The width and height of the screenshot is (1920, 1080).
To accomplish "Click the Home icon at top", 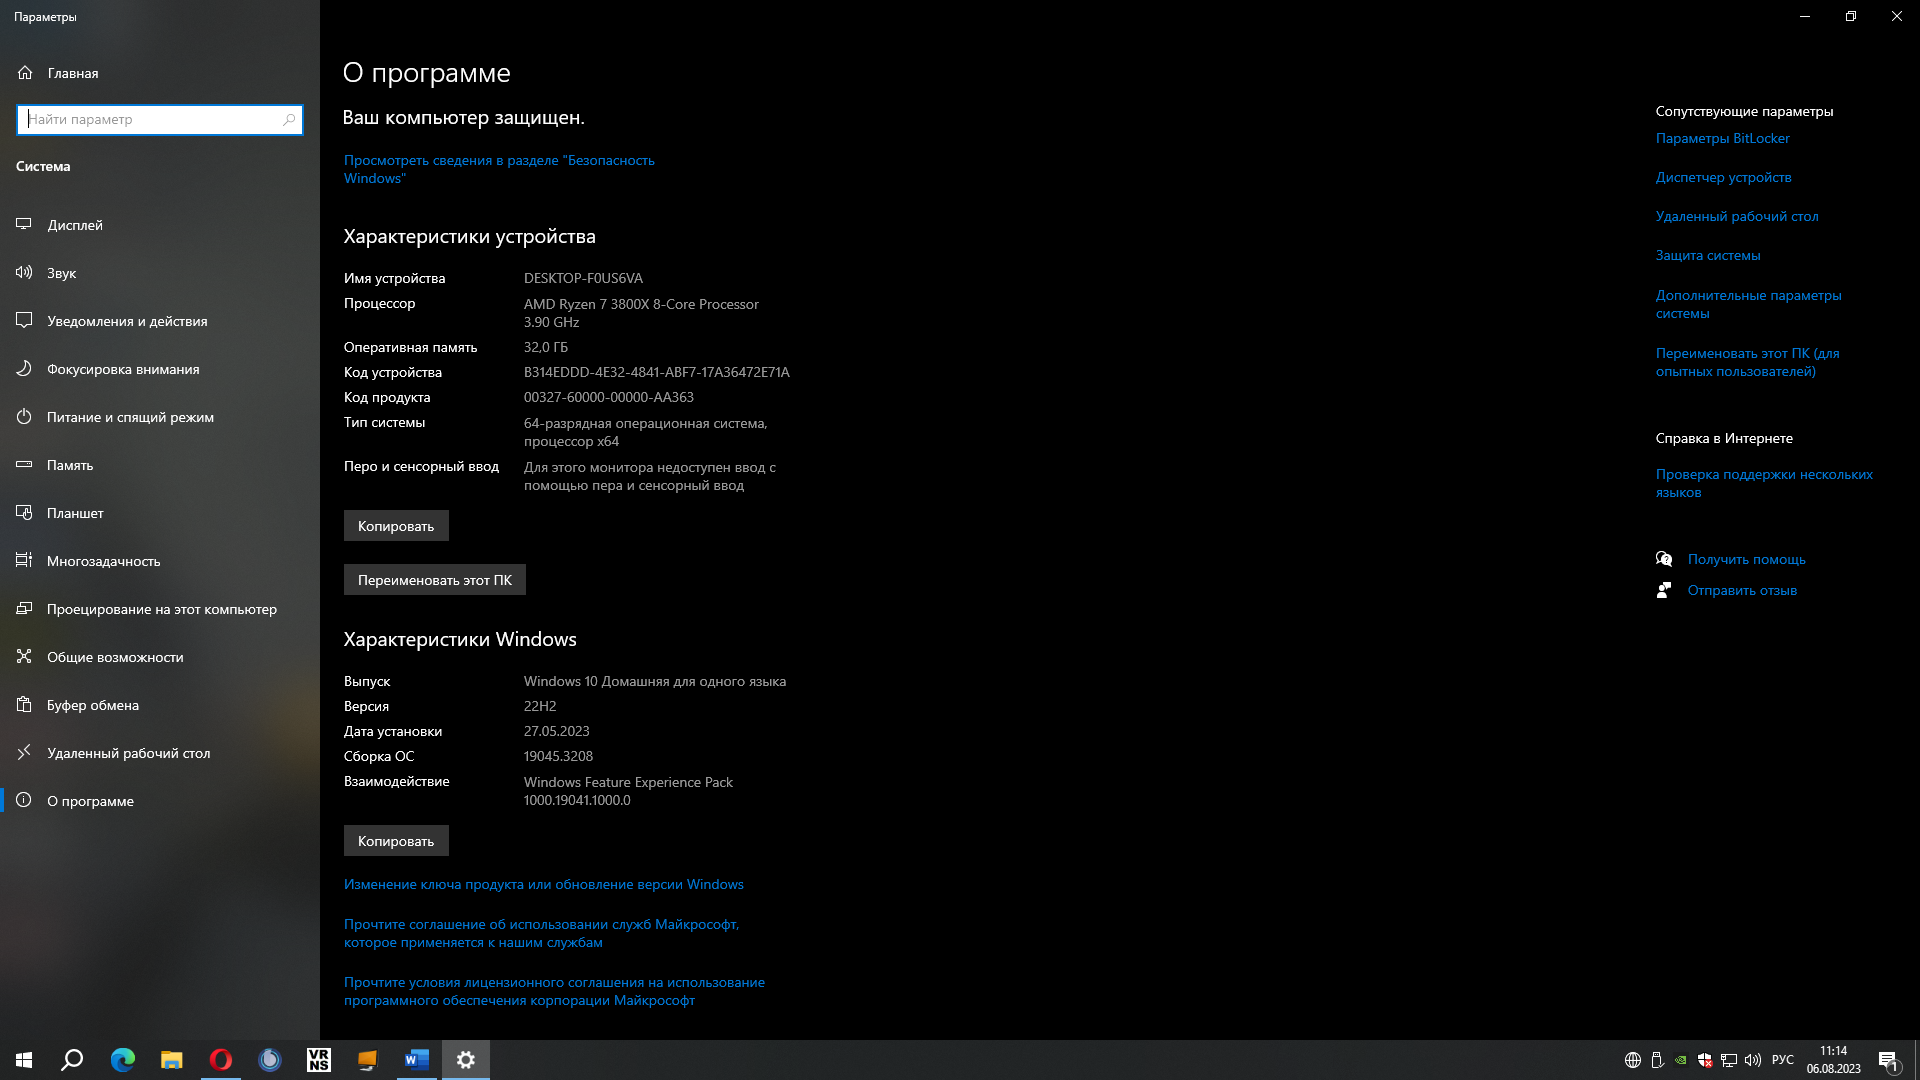I will coord(25,73).
